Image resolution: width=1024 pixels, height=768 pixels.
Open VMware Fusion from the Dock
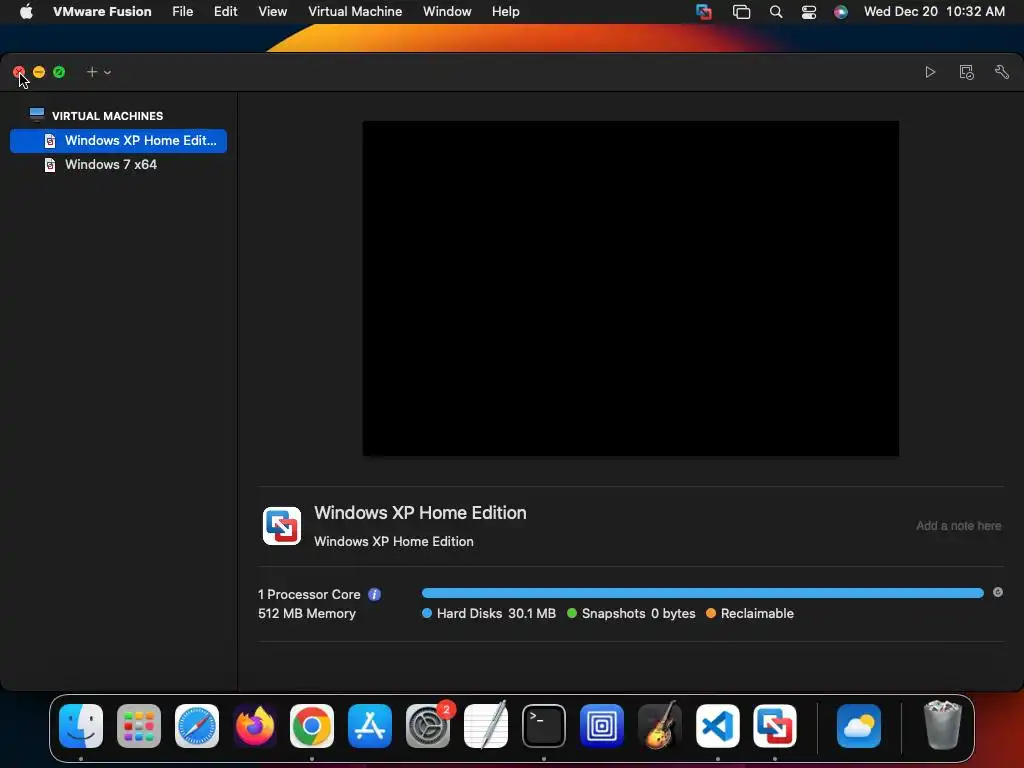tap(775, 726)
